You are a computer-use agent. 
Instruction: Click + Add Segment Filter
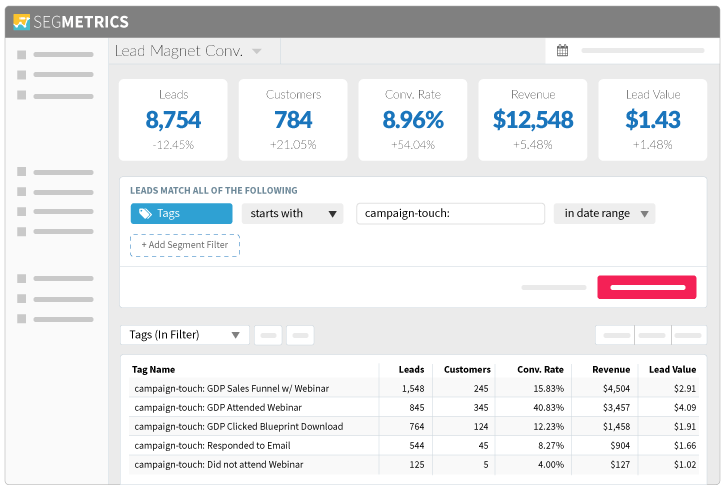185,245
